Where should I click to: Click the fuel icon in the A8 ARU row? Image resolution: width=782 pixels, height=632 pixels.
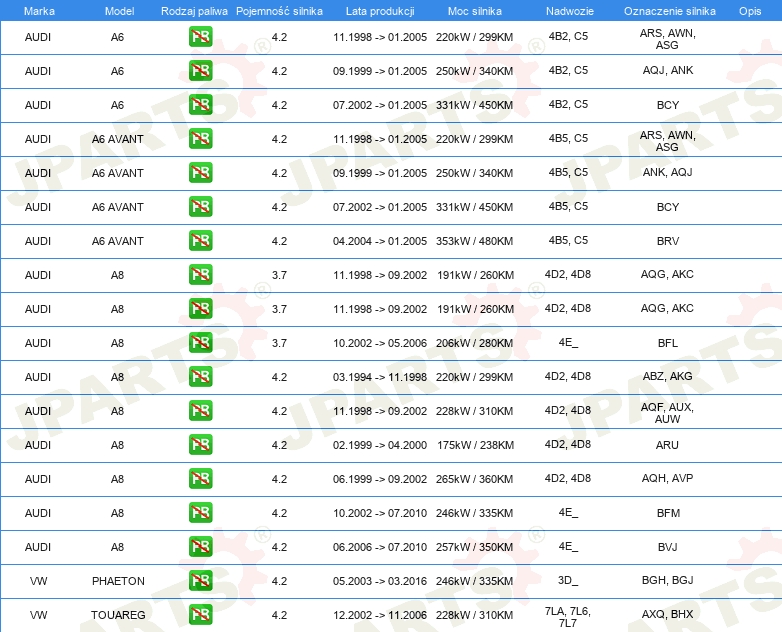pos(200,444)
